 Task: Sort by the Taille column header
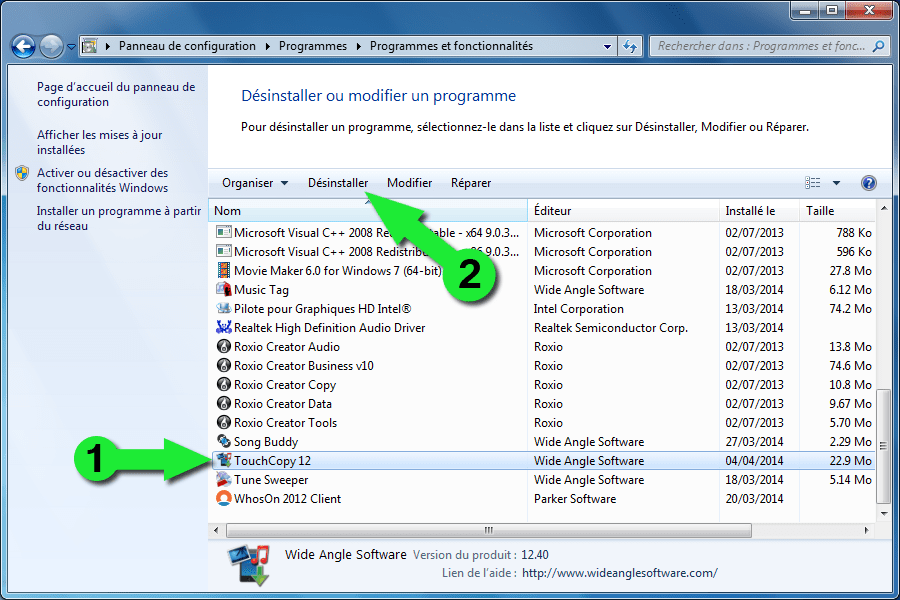pyautogui.click(x=837, y=211)
